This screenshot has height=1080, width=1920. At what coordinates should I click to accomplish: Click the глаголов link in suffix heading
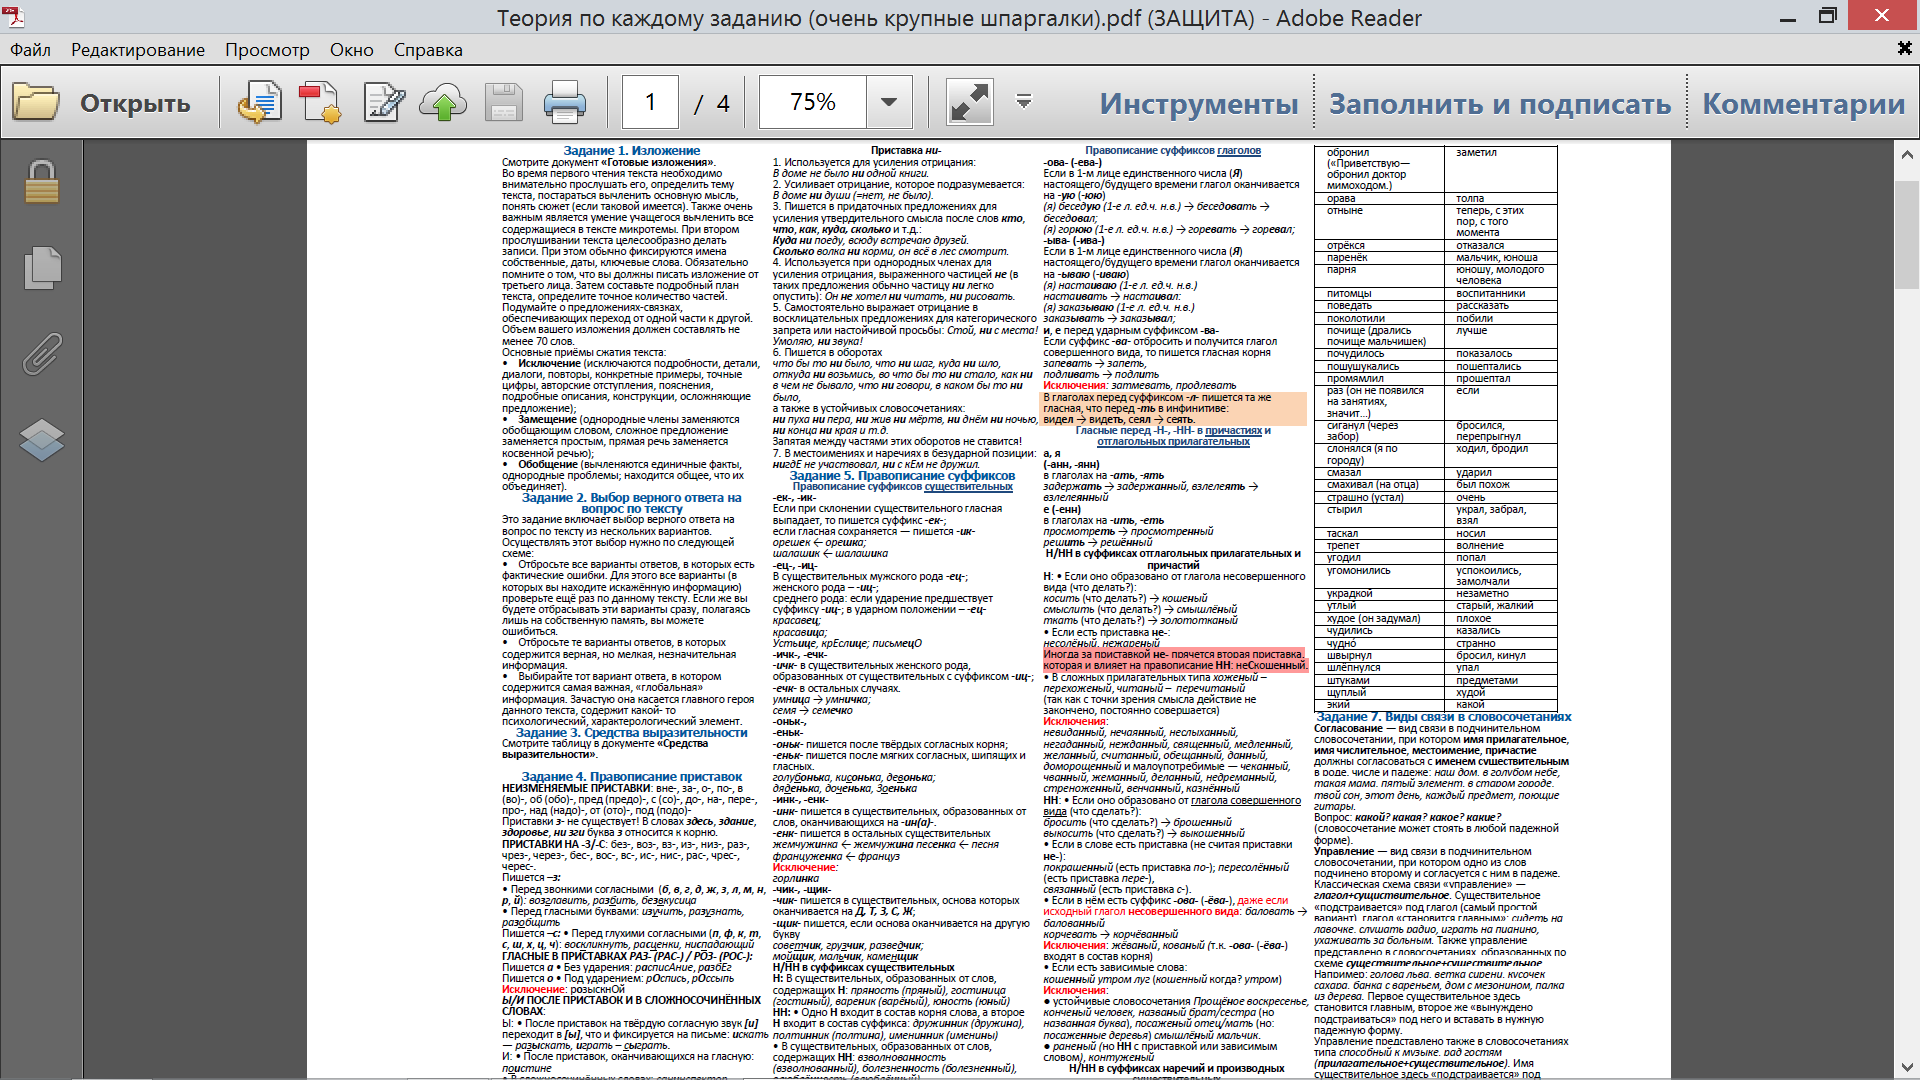point(1239,151)
